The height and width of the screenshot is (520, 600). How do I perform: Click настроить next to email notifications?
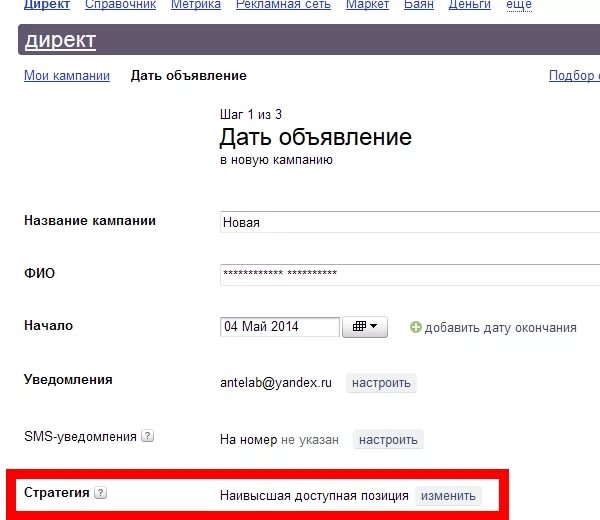[381, 383]
